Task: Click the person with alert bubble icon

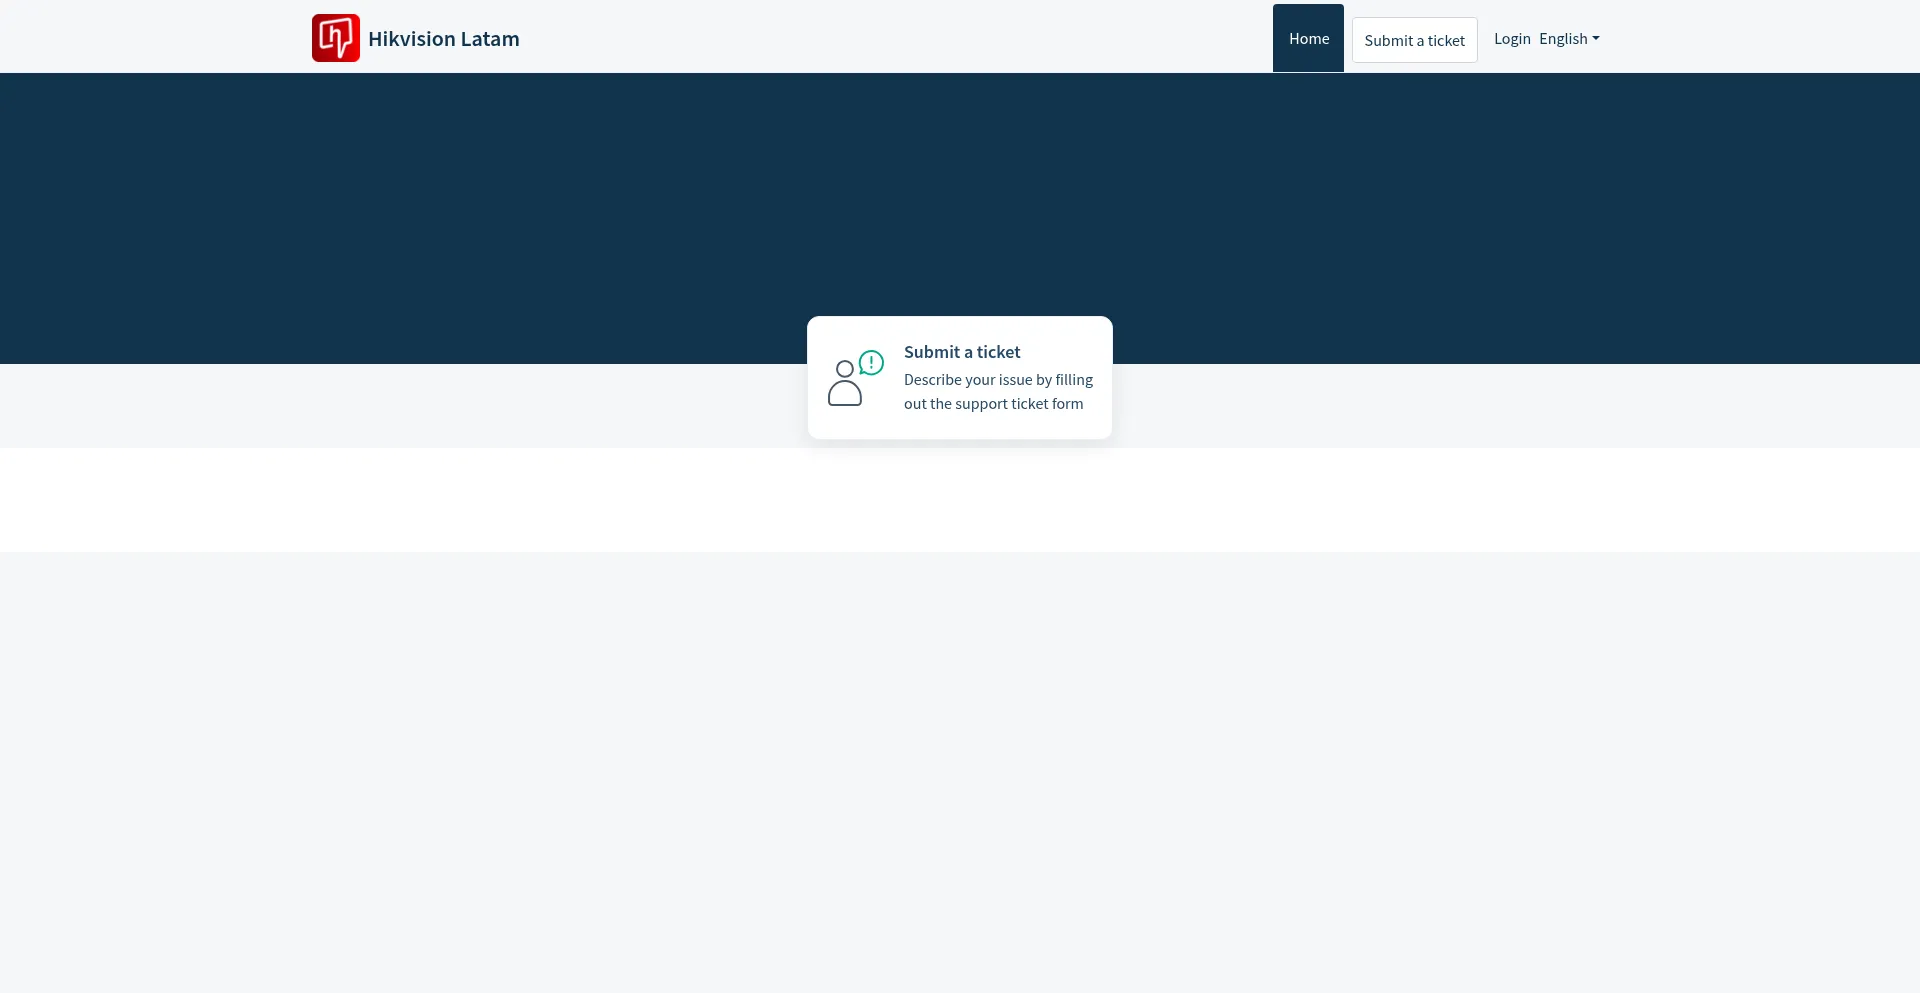Action: (856, 378)
